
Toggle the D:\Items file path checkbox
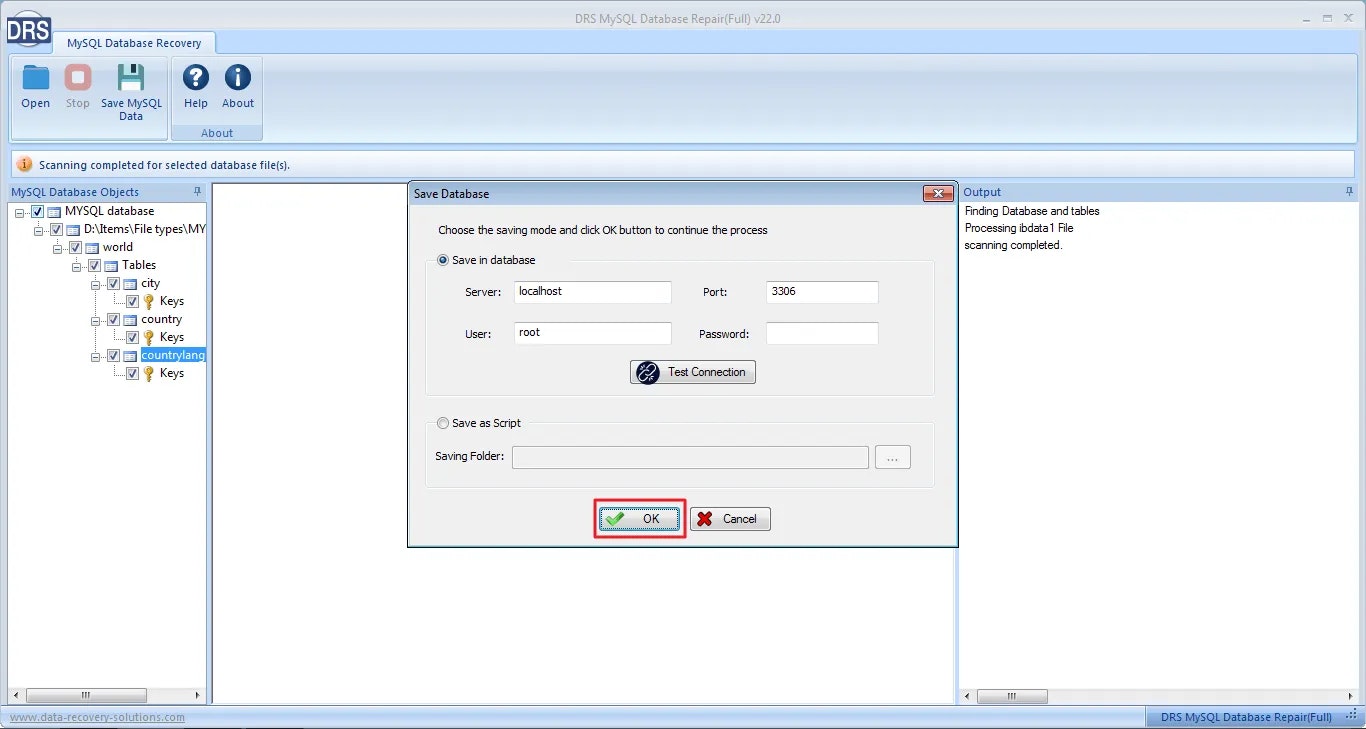click(57, 229)
